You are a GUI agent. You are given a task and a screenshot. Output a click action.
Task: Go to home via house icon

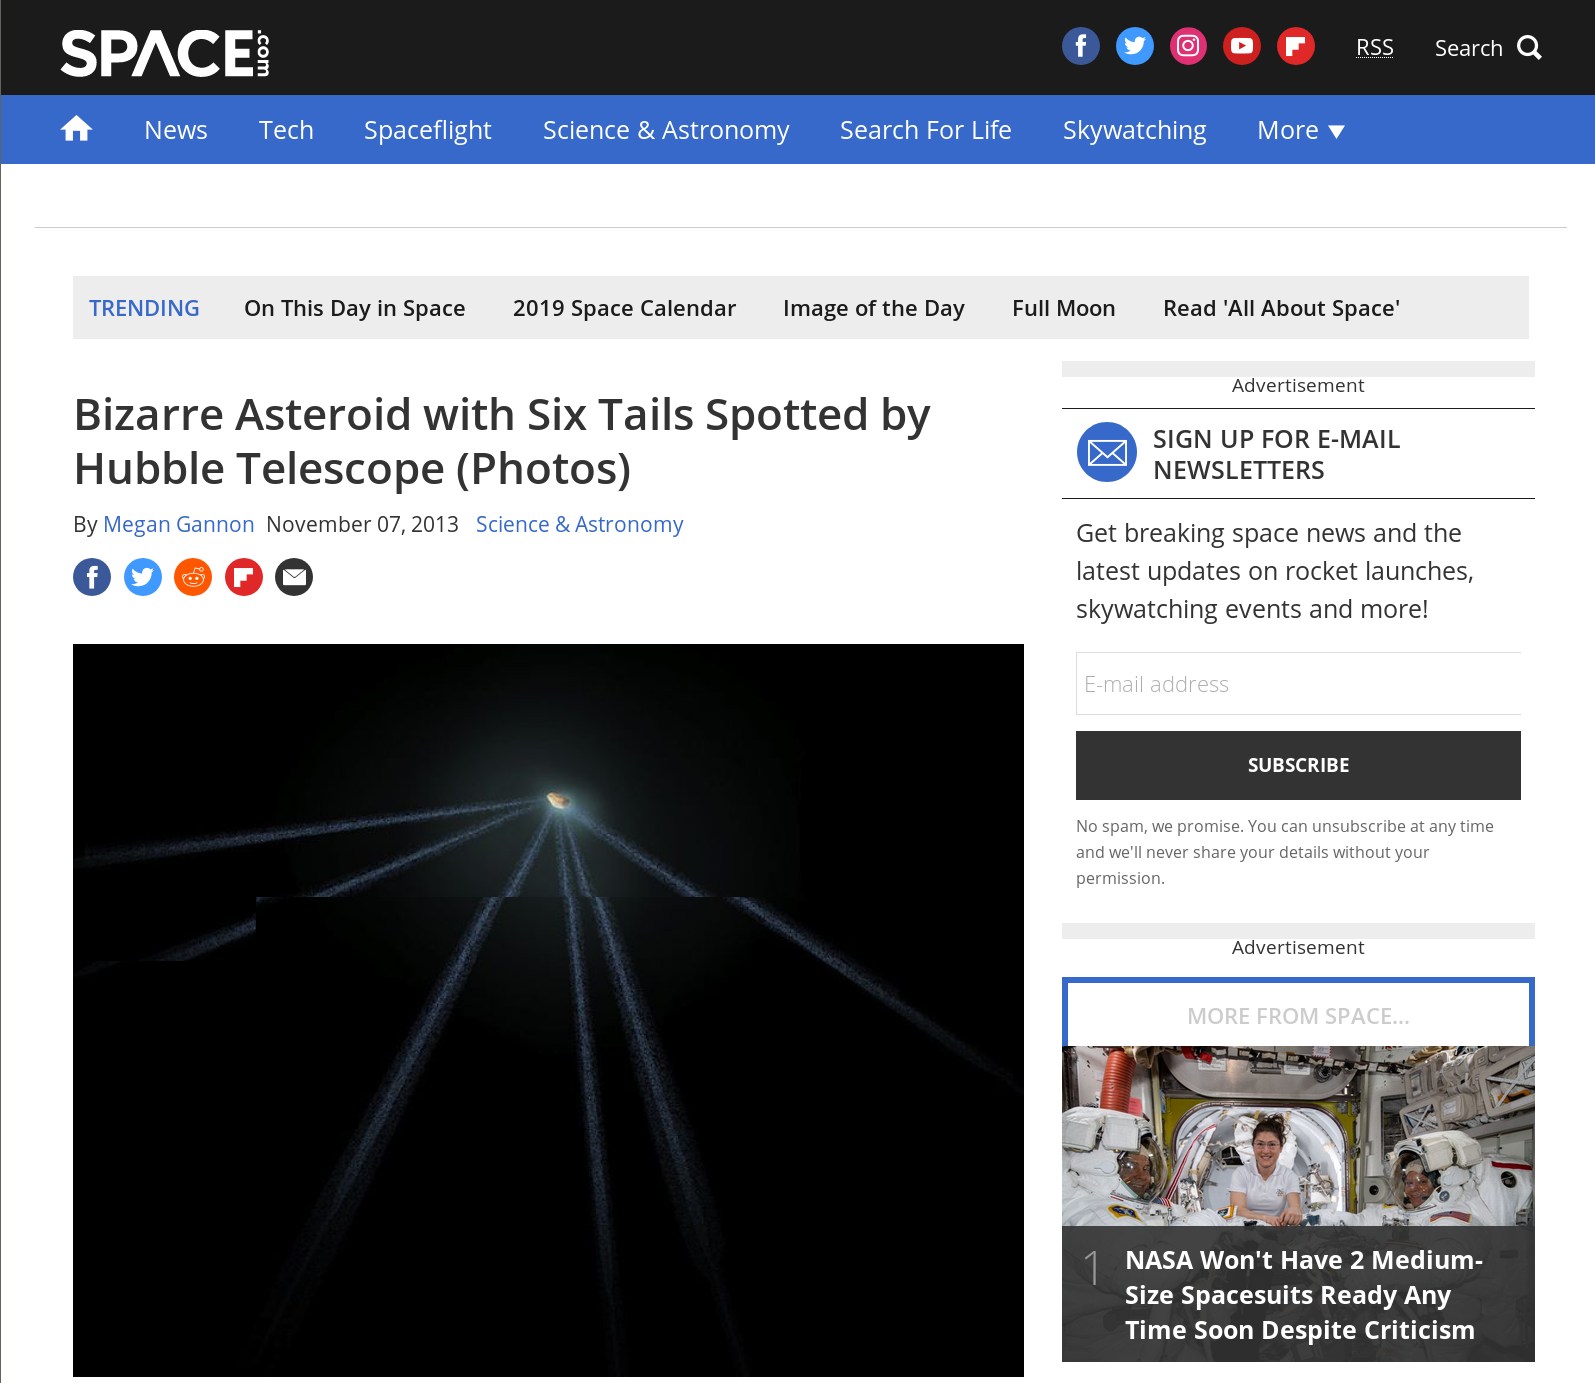pos(76,129)
